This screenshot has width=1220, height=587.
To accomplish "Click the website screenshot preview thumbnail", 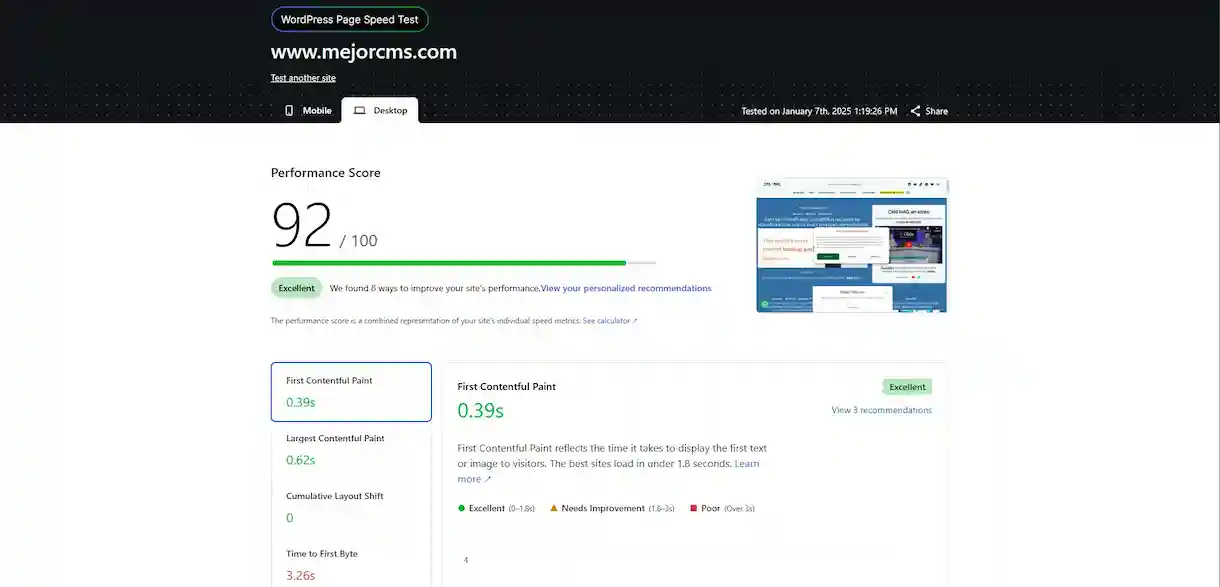I will coord(851,246).
